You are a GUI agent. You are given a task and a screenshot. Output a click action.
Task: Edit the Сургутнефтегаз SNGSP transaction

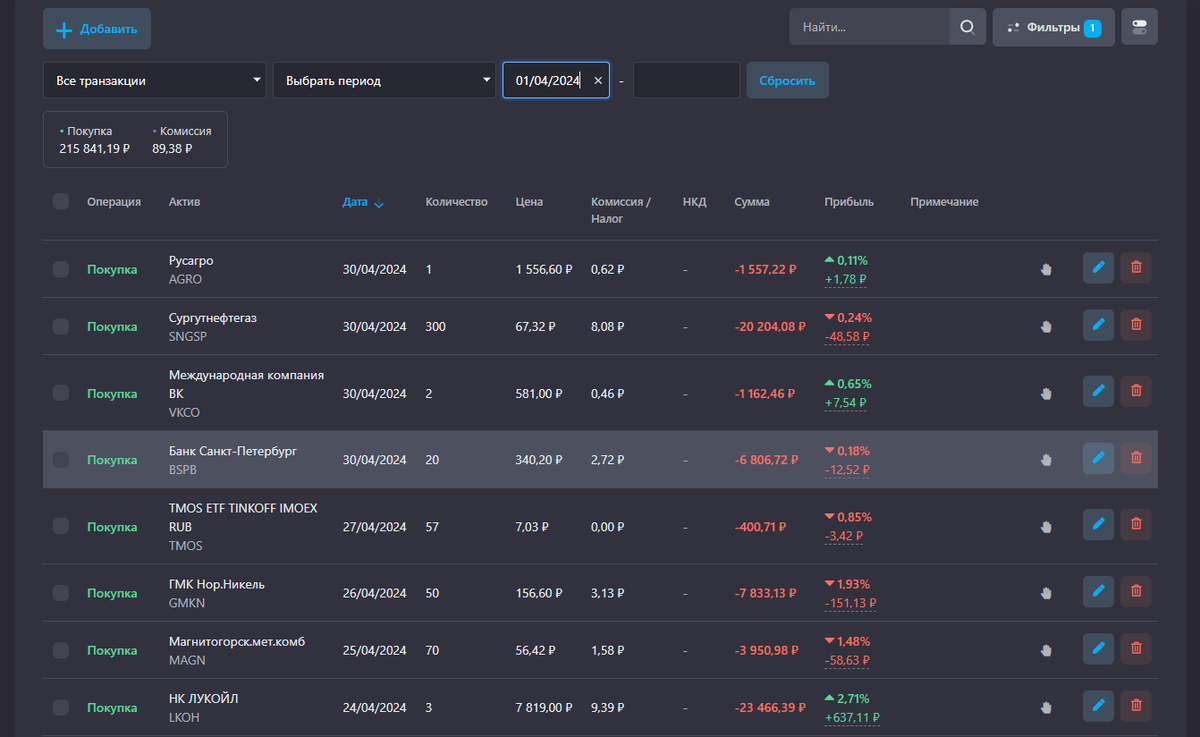(1098, 325)
